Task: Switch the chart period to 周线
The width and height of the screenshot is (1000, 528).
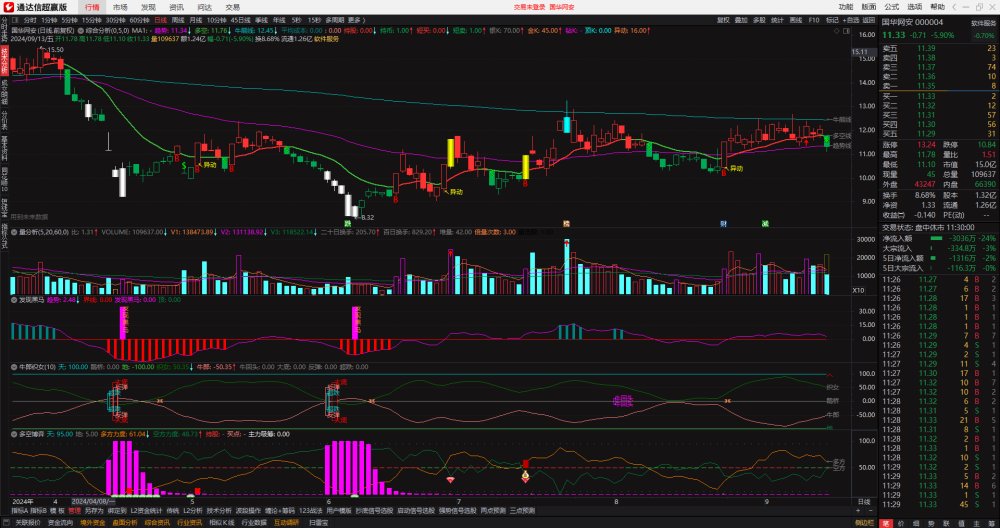Action: pyautogui.click(x=178, y=20)
